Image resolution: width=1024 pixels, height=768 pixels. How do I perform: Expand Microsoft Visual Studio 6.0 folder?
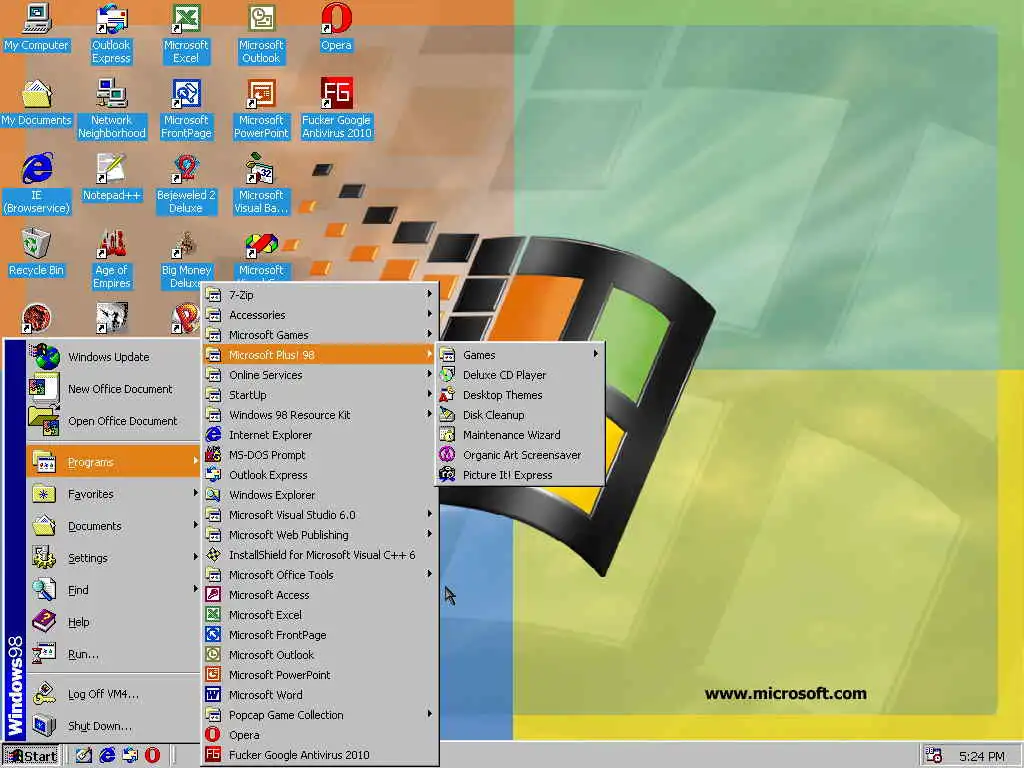[319, 515]
